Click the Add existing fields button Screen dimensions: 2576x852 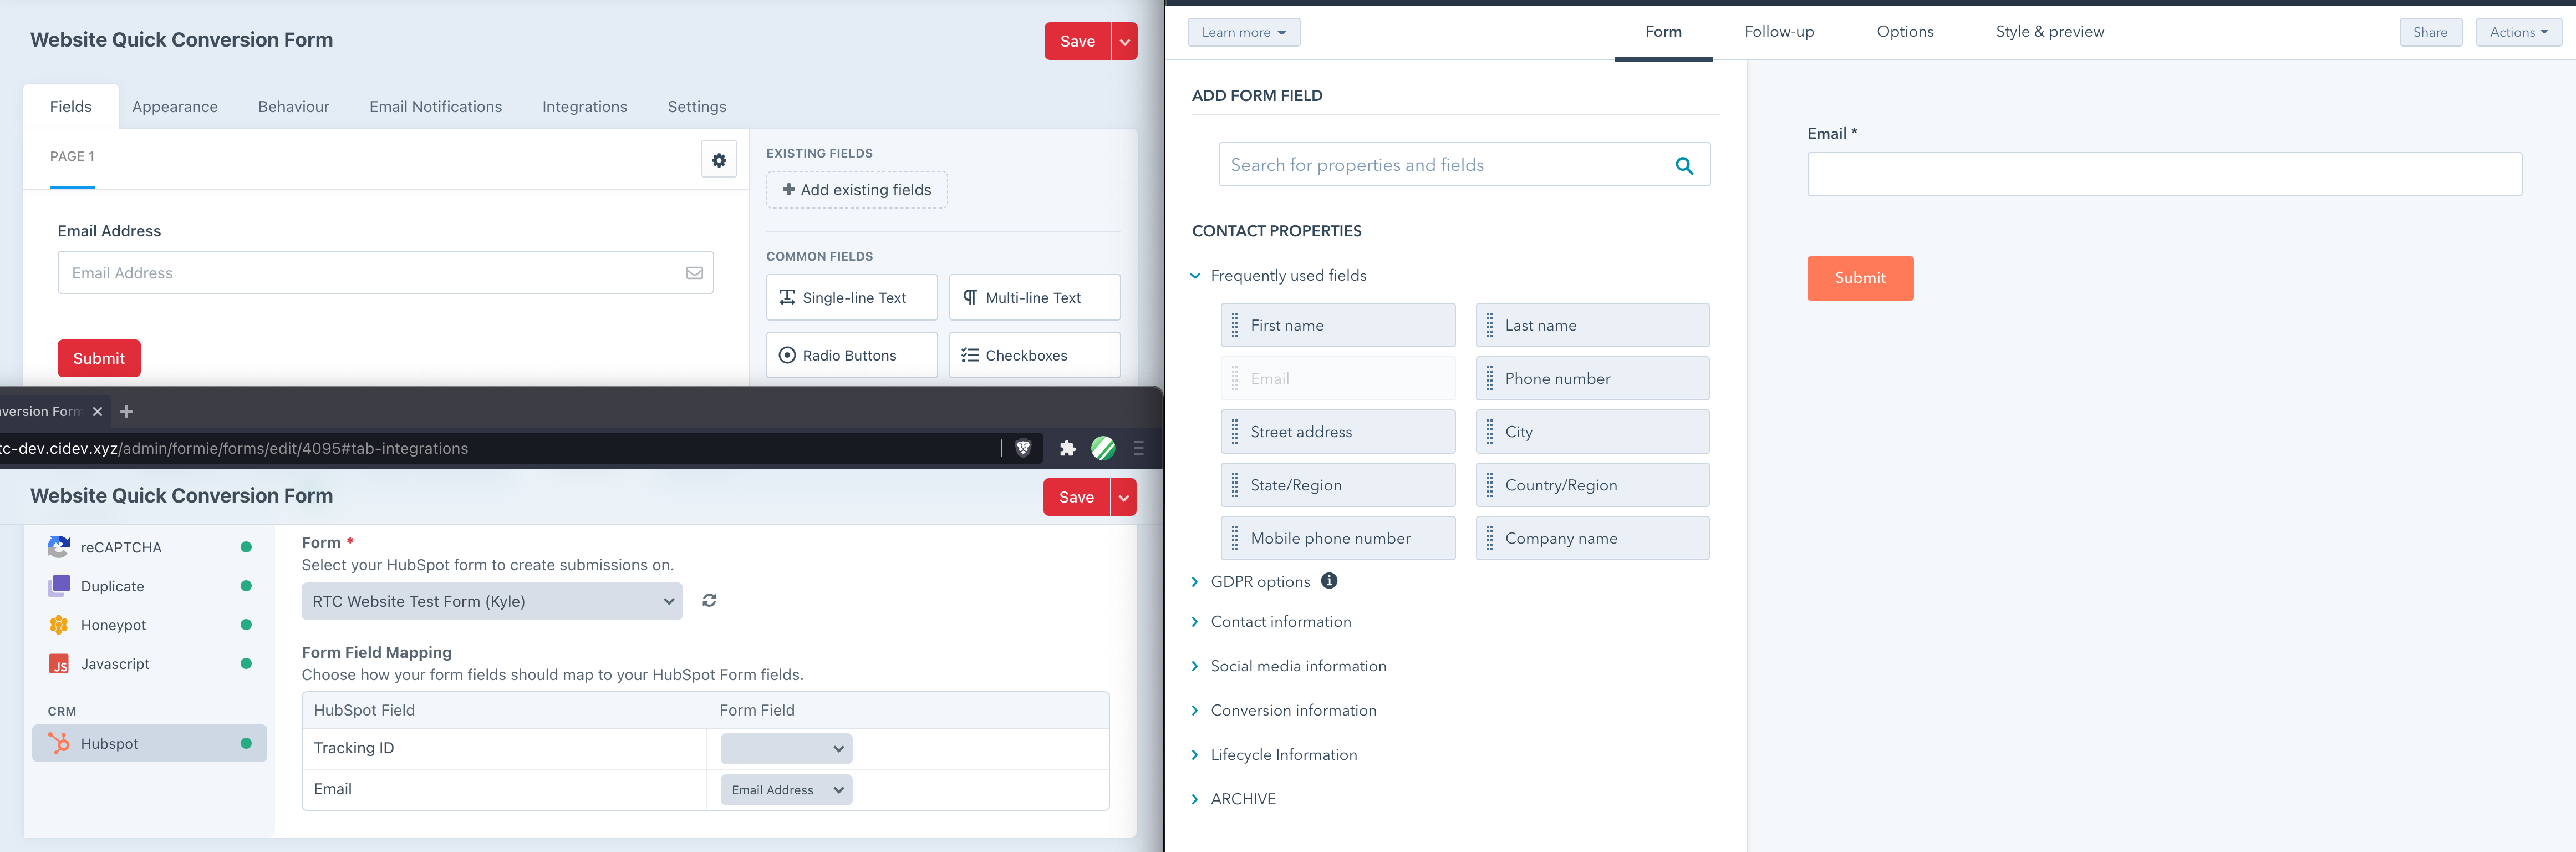[x=856, y=189]
